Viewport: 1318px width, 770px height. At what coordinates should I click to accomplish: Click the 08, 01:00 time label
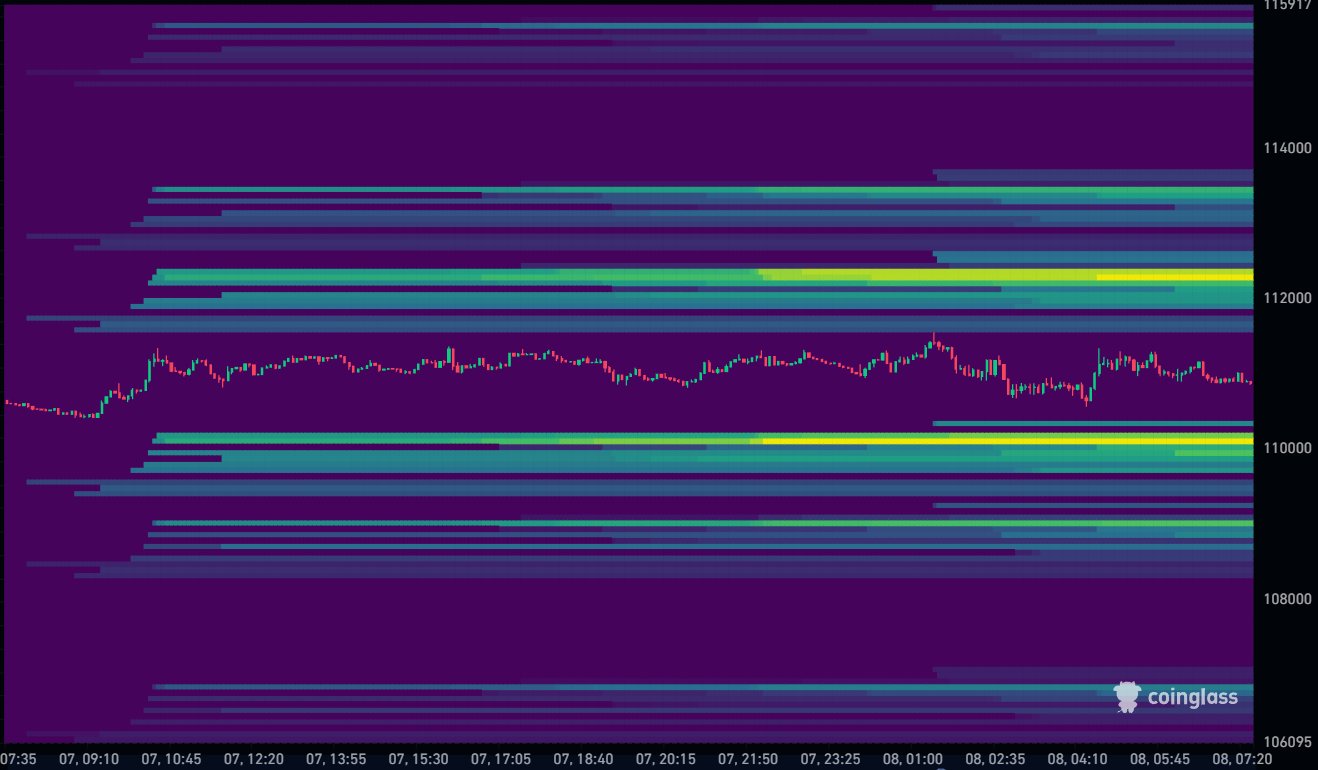click(912, 759)
